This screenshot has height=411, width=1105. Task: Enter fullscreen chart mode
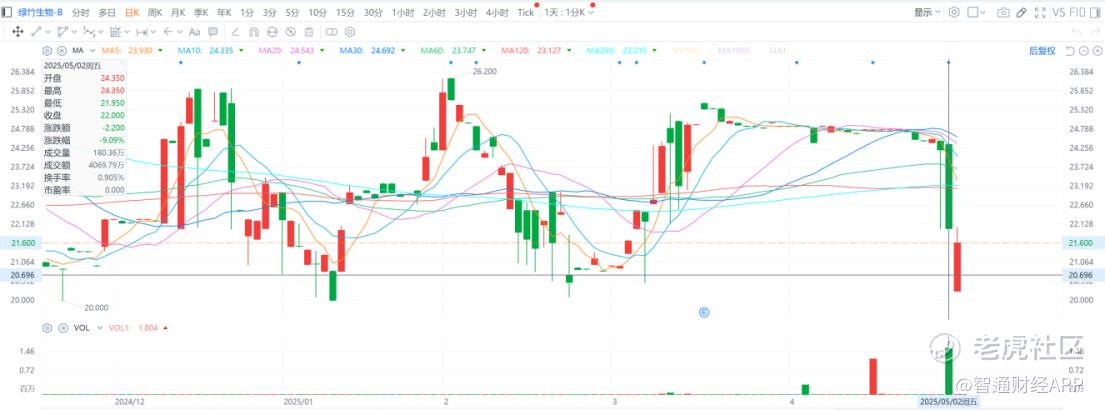point(1039,13)
